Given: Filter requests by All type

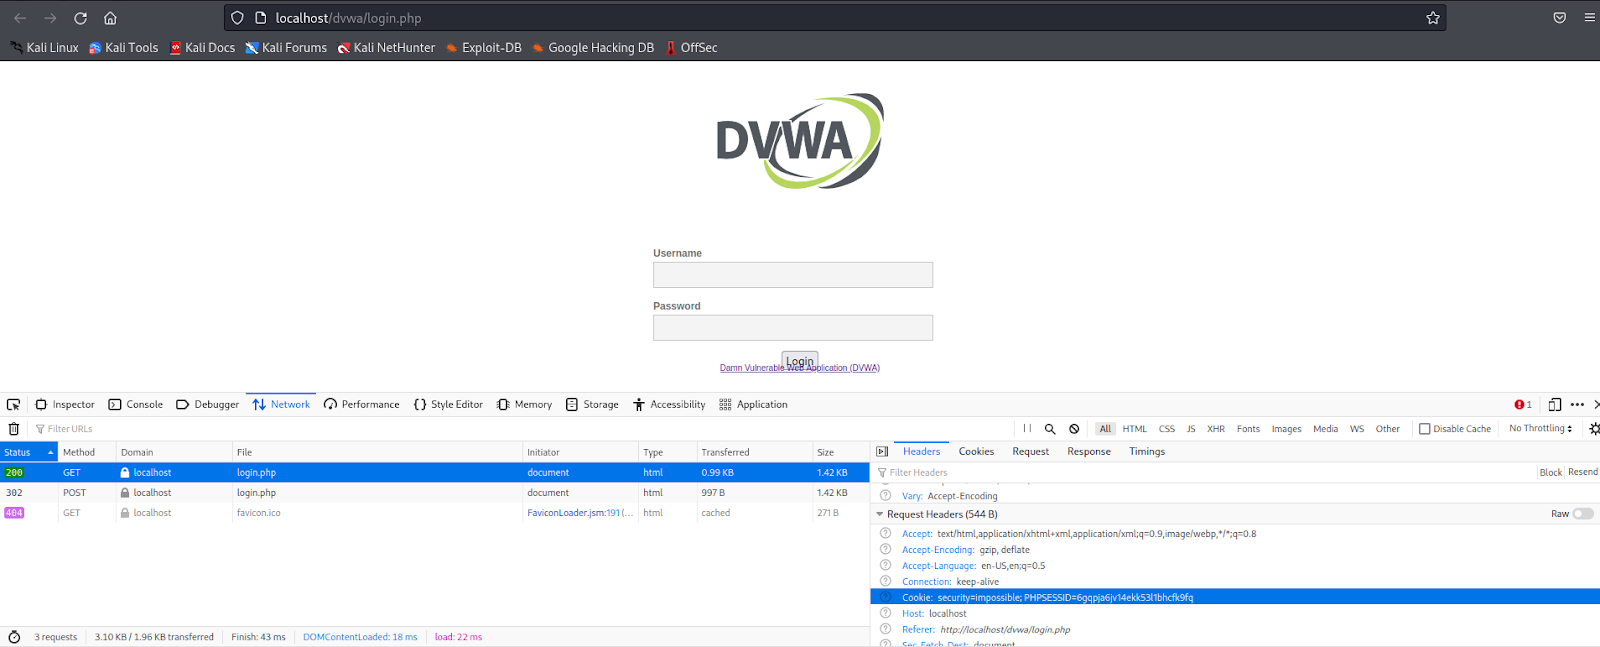Looking at the screenshot, I should coord(1105,429).
